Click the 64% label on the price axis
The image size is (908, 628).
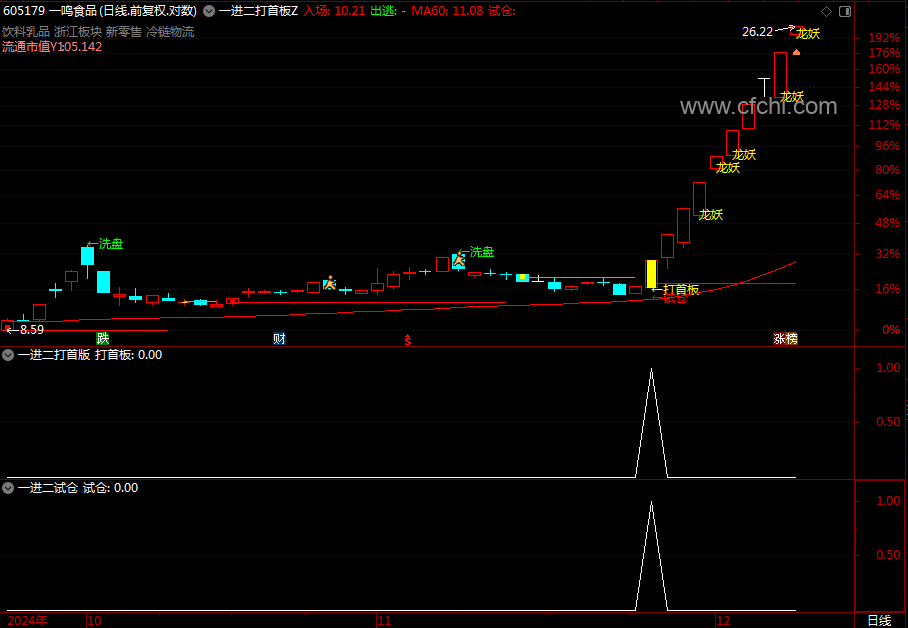[x=888, y=195]
